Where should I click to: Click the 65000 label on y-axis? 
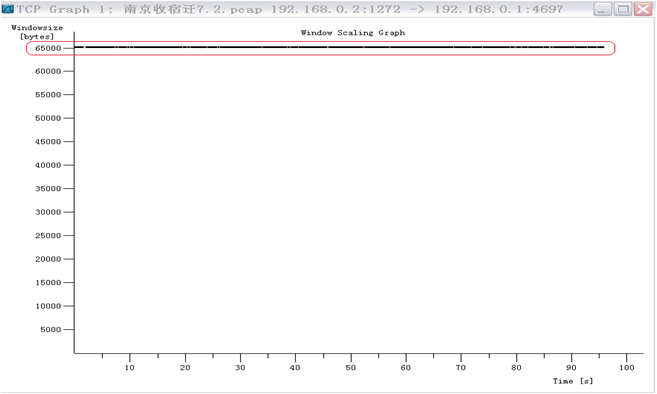[48, 48]
